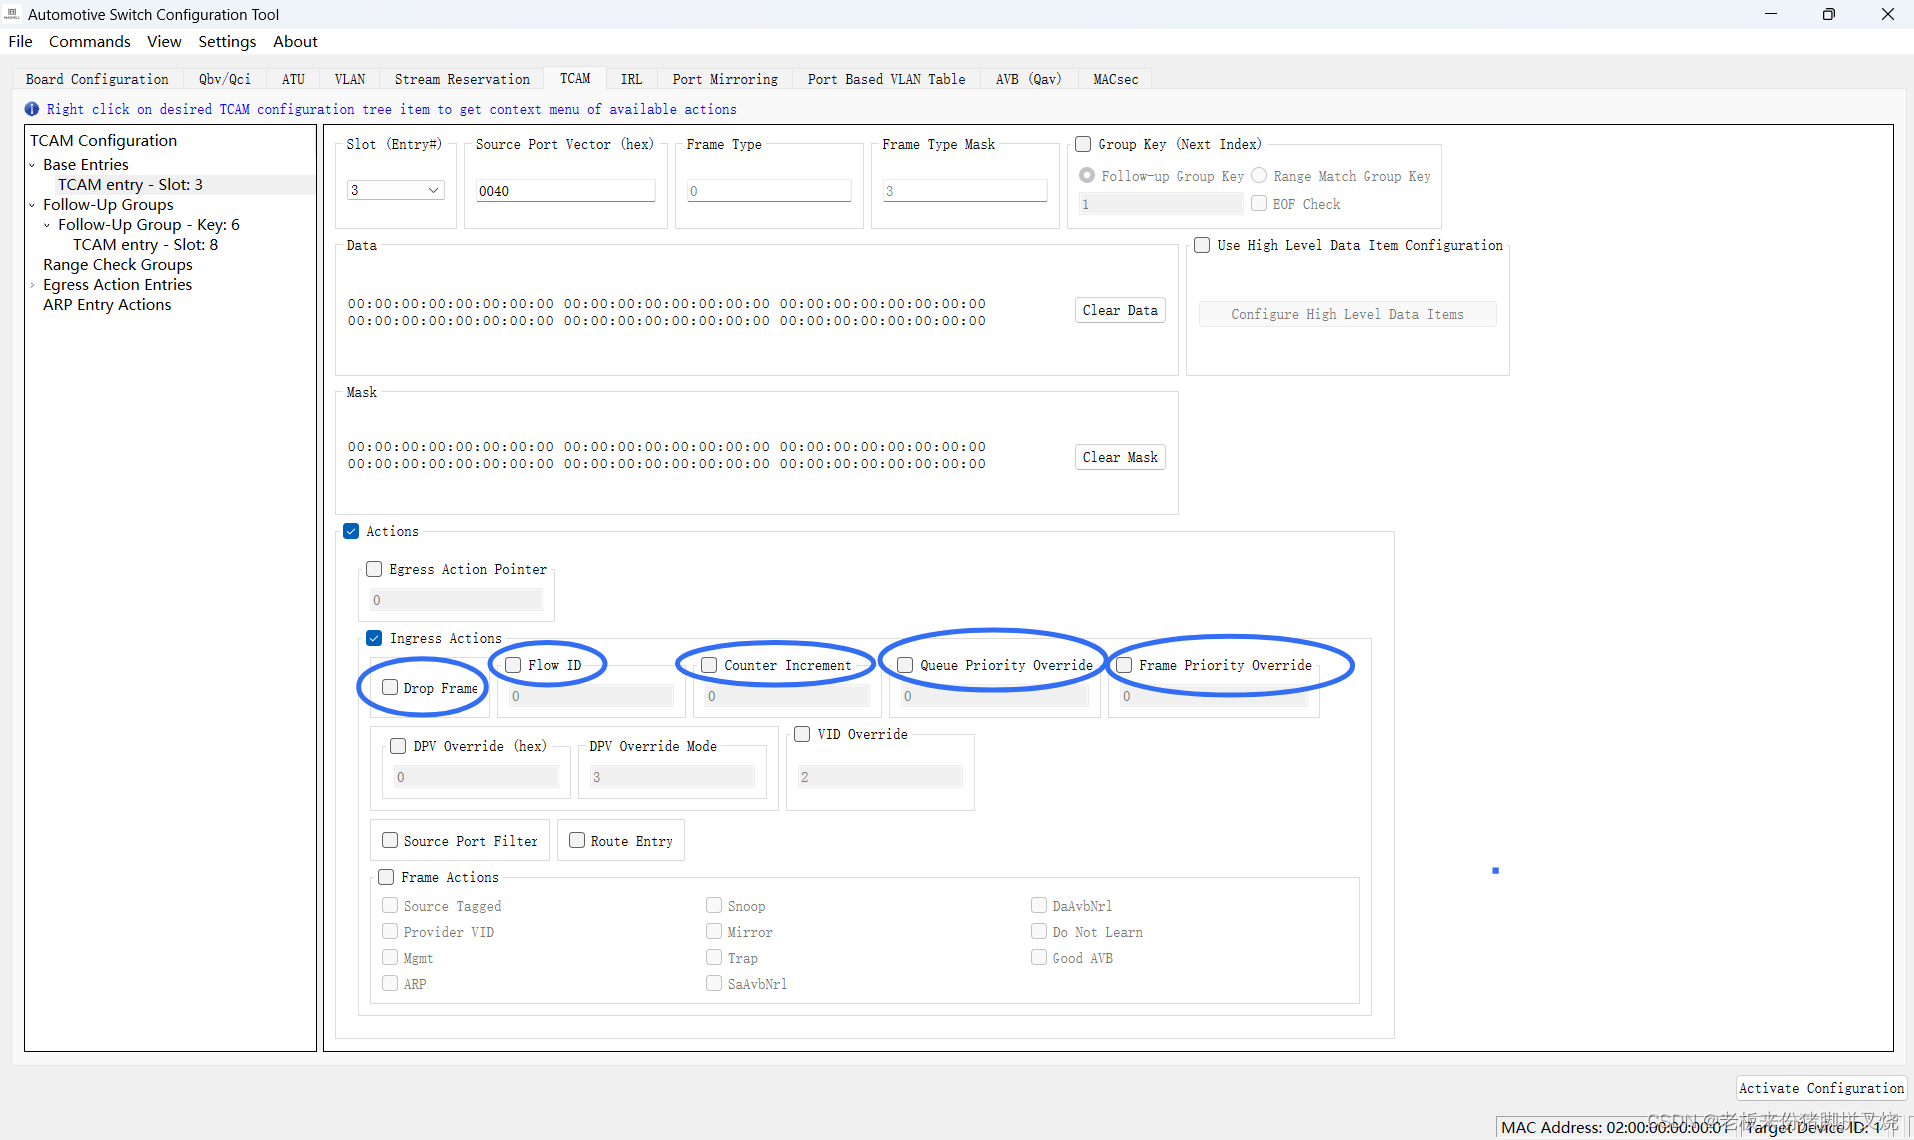Open the About menu

coord(295,41)
